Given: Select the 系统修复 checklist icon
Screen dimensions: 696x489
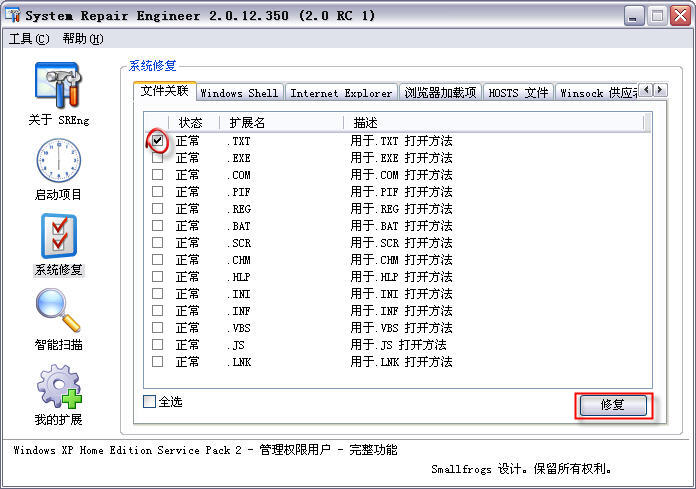Looking at the screenshot, I should tap(59, 236).
